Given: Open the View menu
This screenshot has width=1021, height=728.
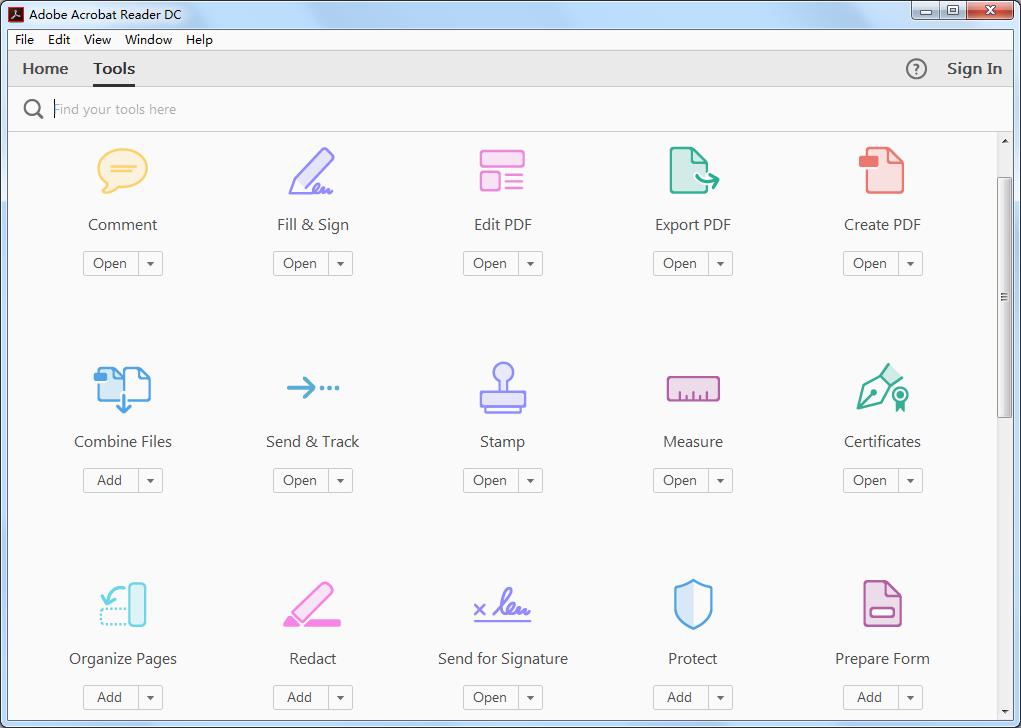Looking at the screenshot, I should pos(97,40).
